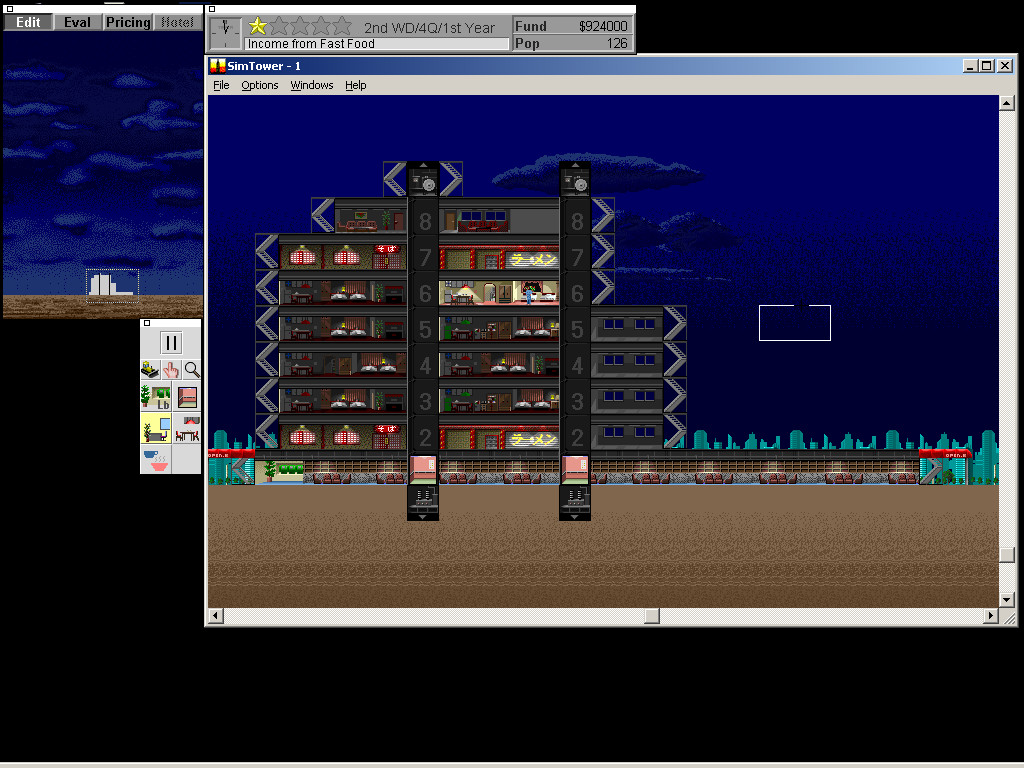Pause the game with the pause button
The height and width of the screenshot is (768, 1024).
(171, 343)
